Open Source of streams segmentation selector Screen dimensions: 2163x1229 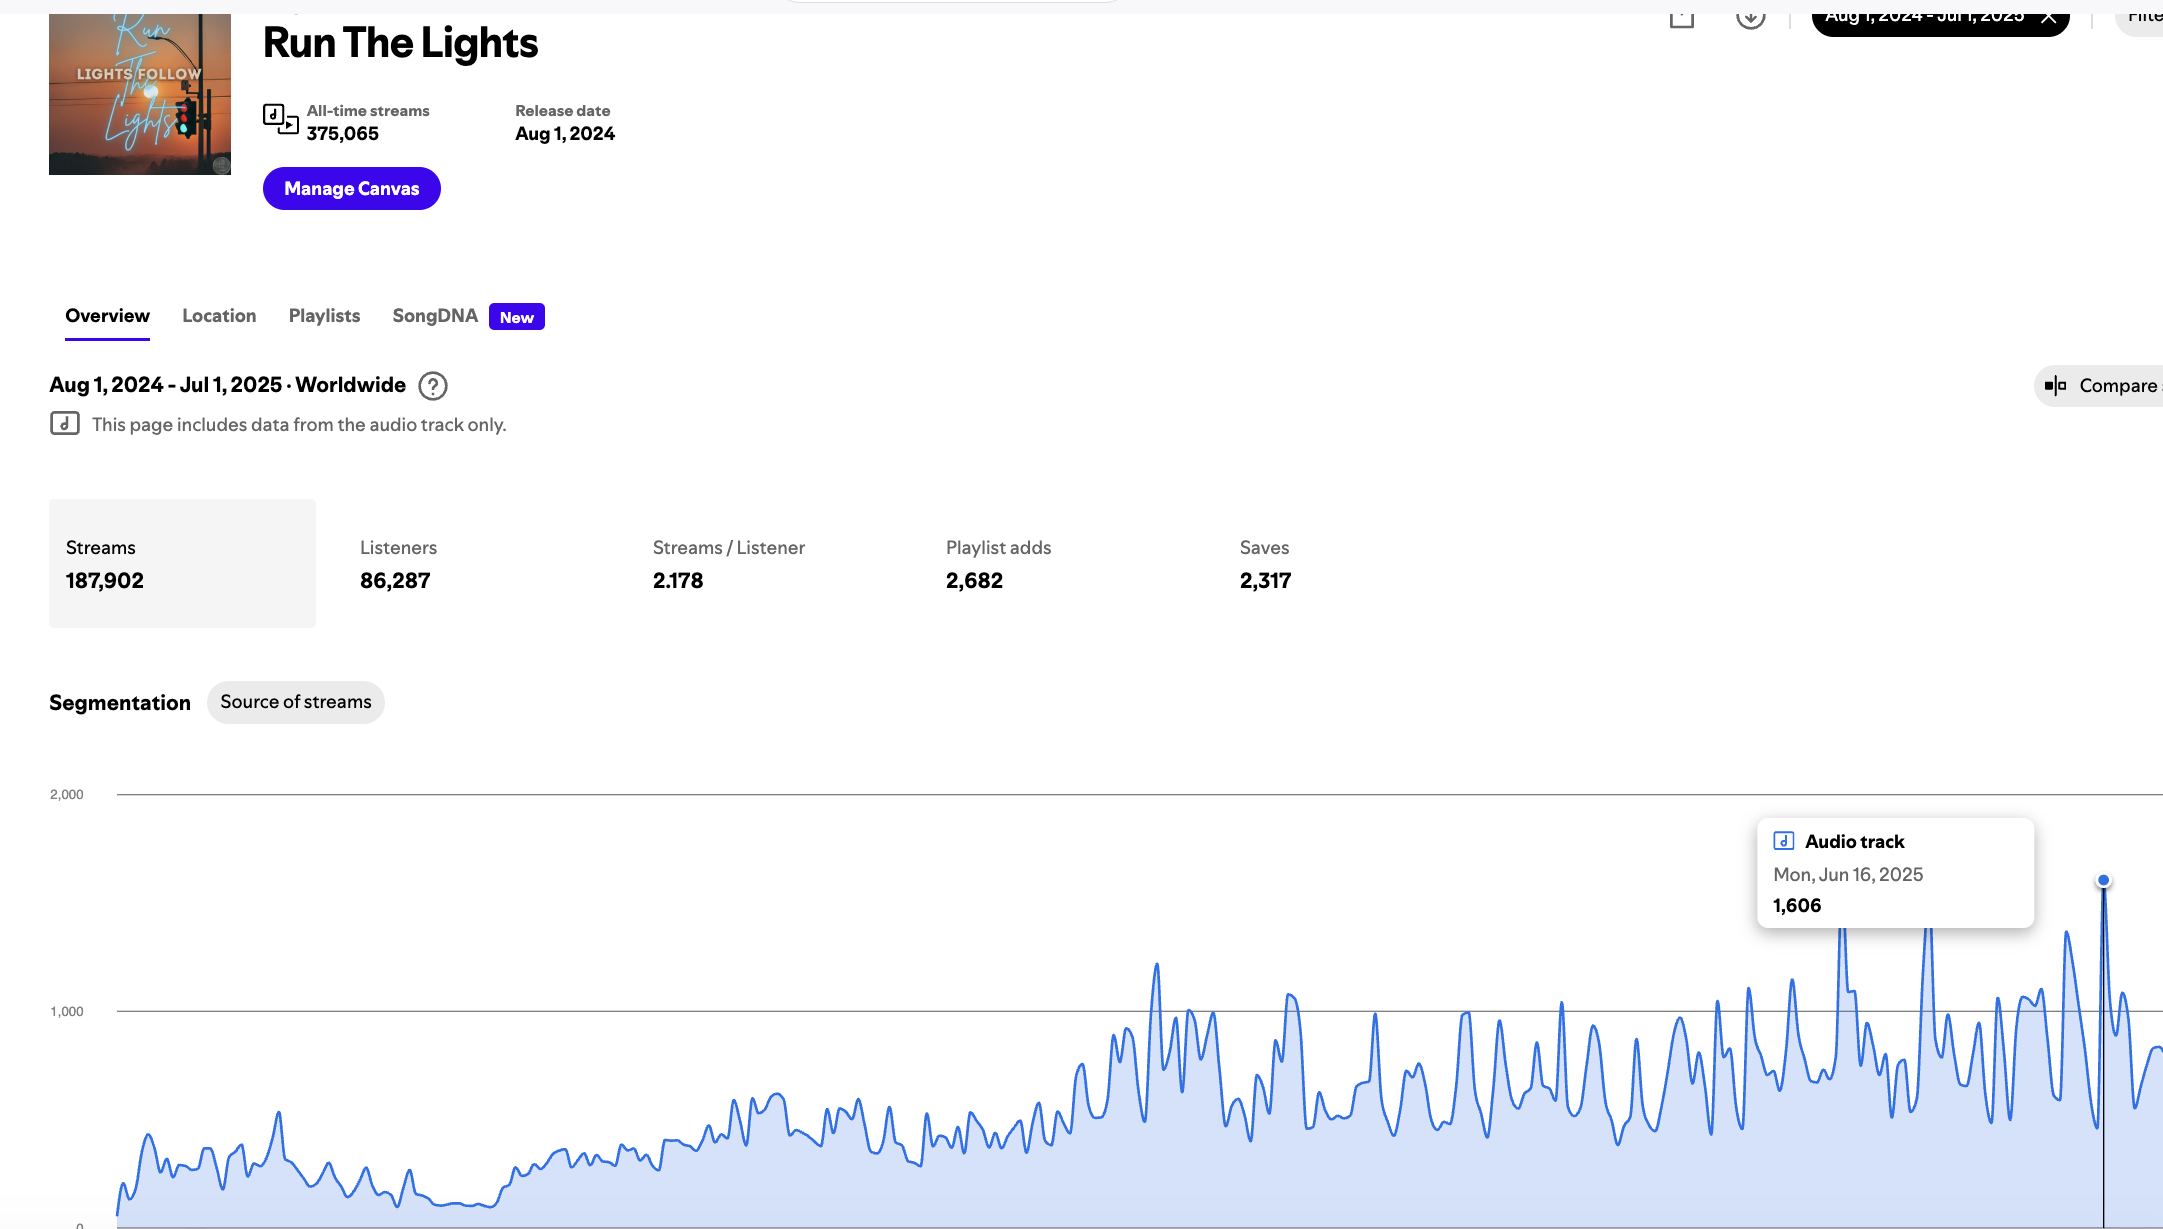[295, 702]
